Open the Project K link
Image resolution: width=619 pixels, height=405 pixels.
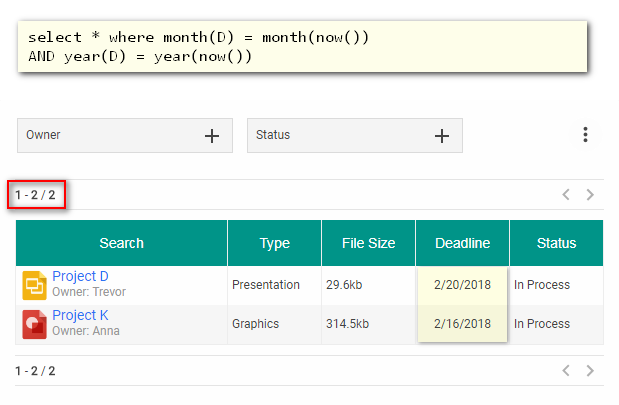coord(81,316)
